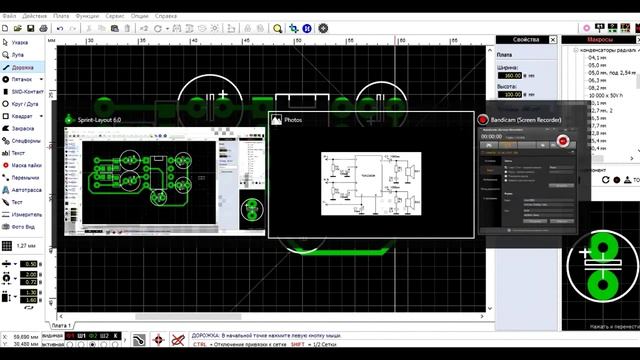Open the Фото Вид photo view
This screenshot has width=640, height=360.
(18, 227)
